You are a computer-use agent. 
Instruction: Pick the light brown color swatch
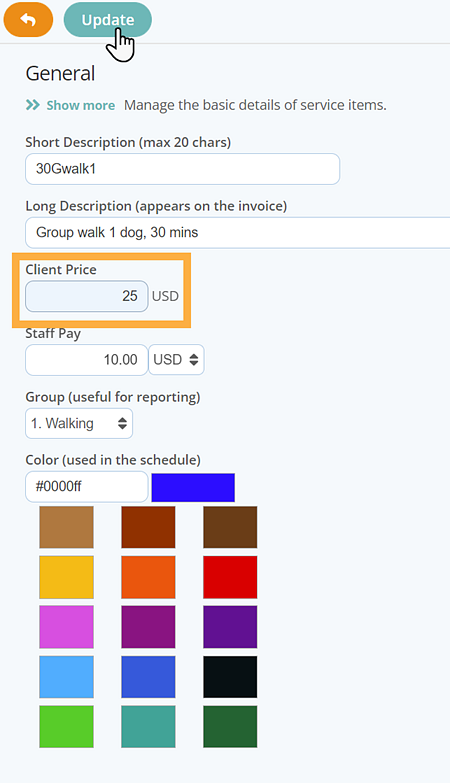click(66, 527)
